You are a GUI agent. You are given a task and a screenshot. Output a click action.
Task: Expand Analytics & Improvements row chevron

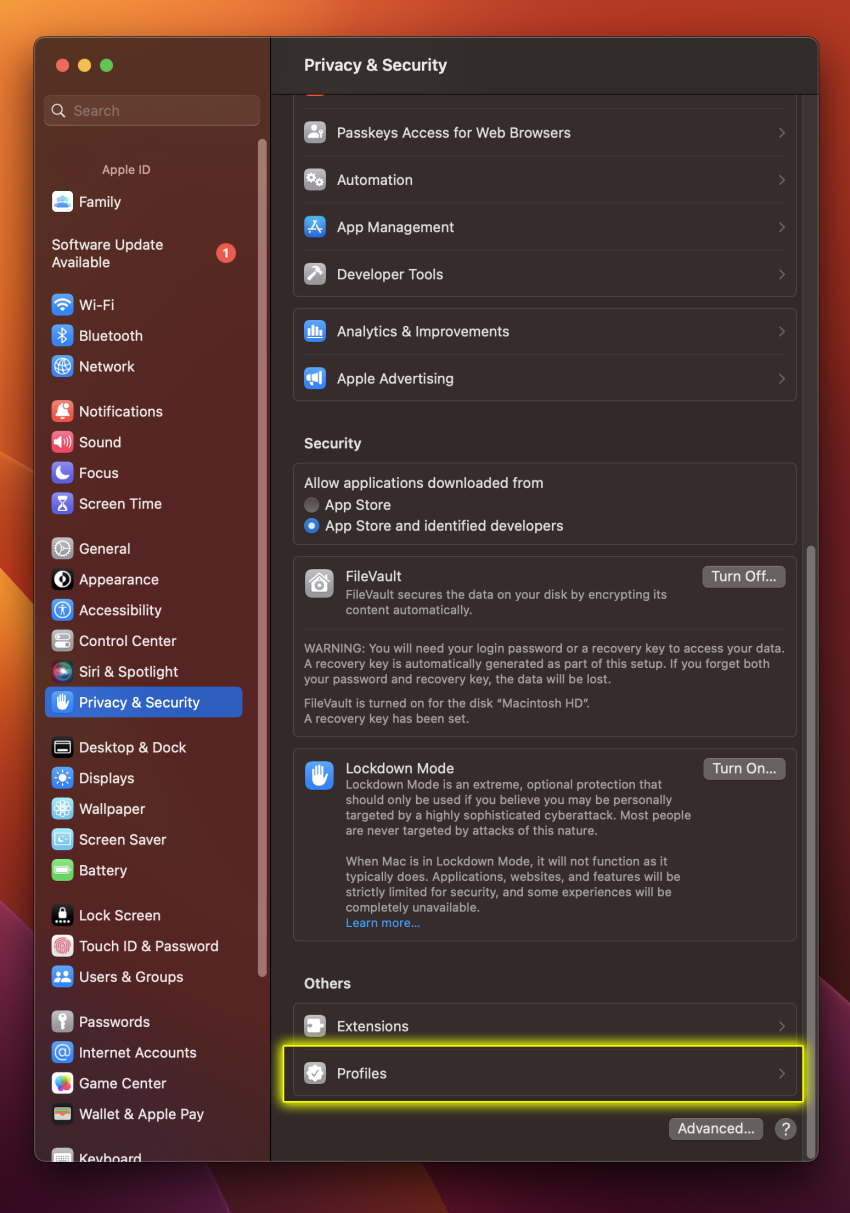click(782, 332)
